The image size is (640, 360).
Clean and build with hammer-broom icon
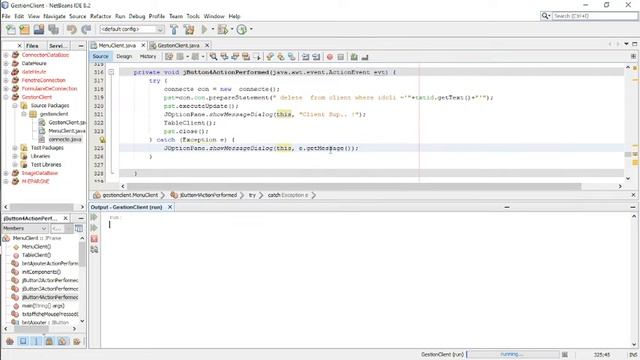189,29
